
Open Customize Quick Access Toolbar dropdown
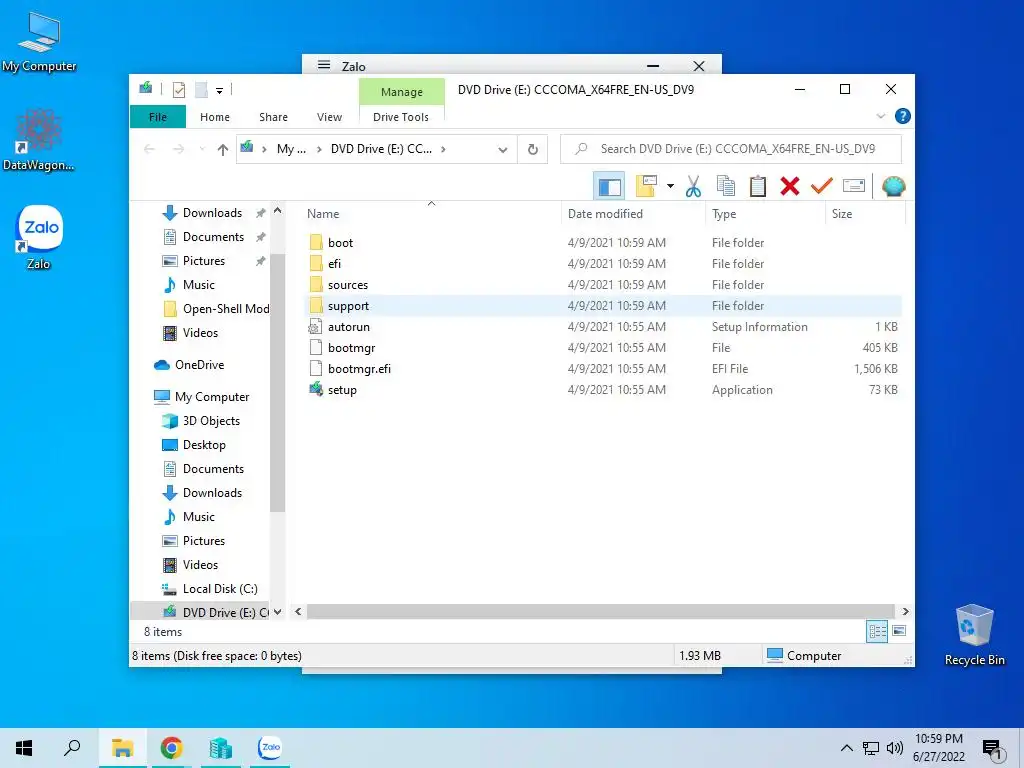click(219, 90)
